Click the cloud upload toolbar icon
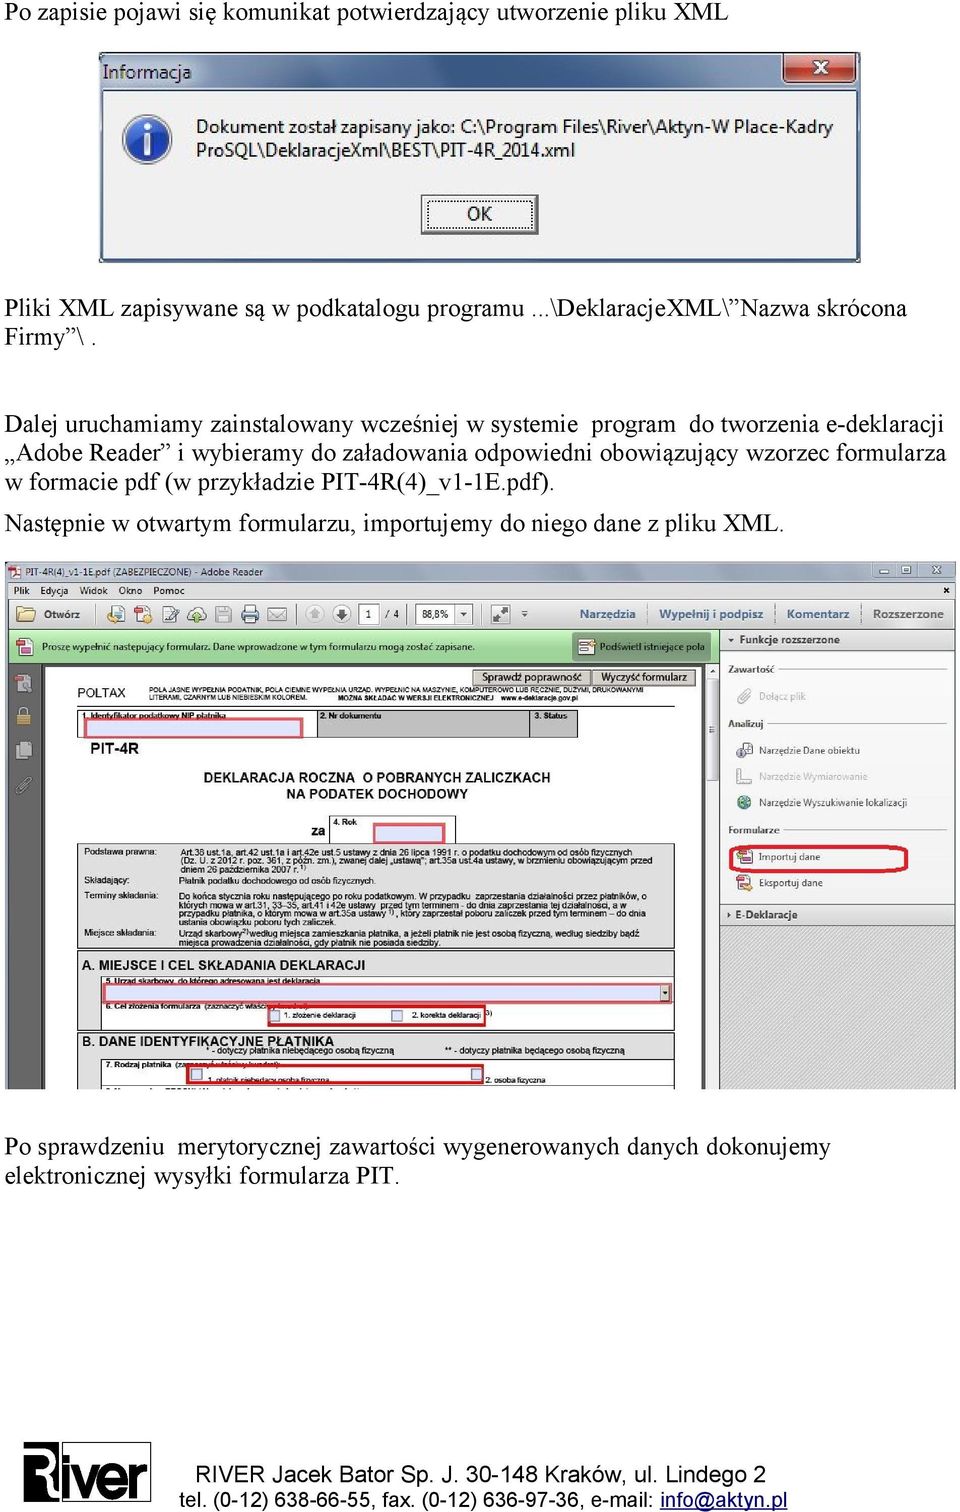Screen dimensions: 960x1512 tap(197, 614)
